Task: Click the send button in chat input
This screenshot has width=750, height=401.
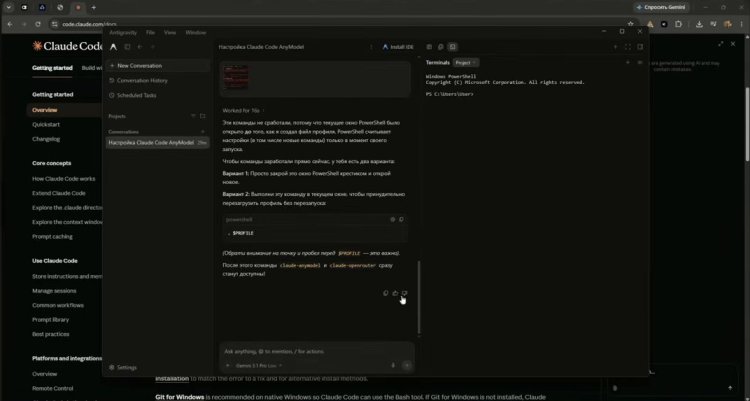Action: click(x=407, y=366)
